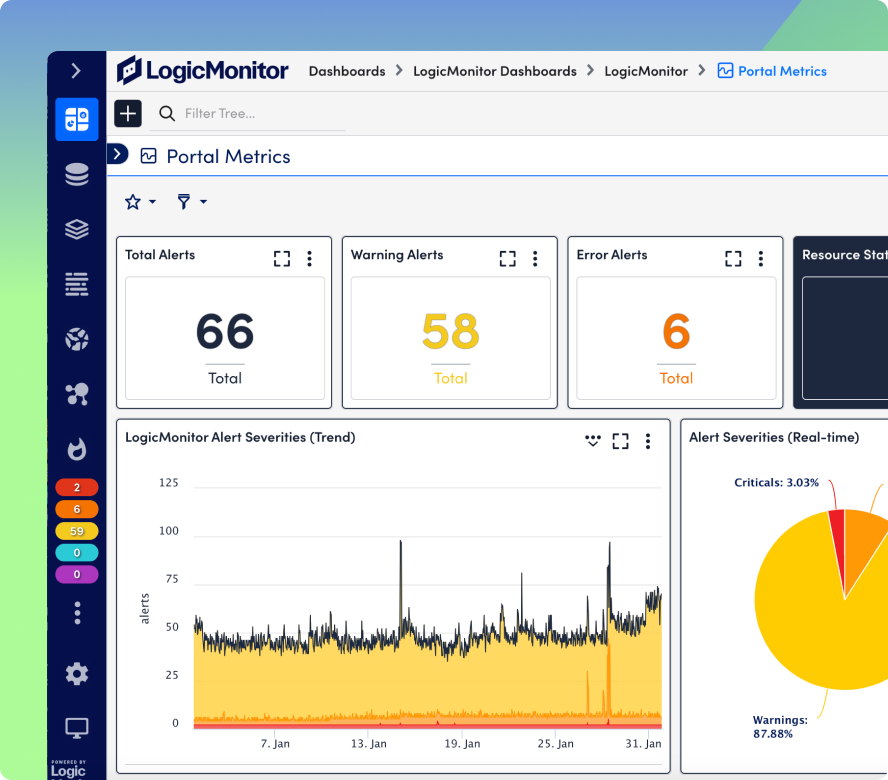
Task: Expand the dashboard tree panel arrow
Action: 117,154
